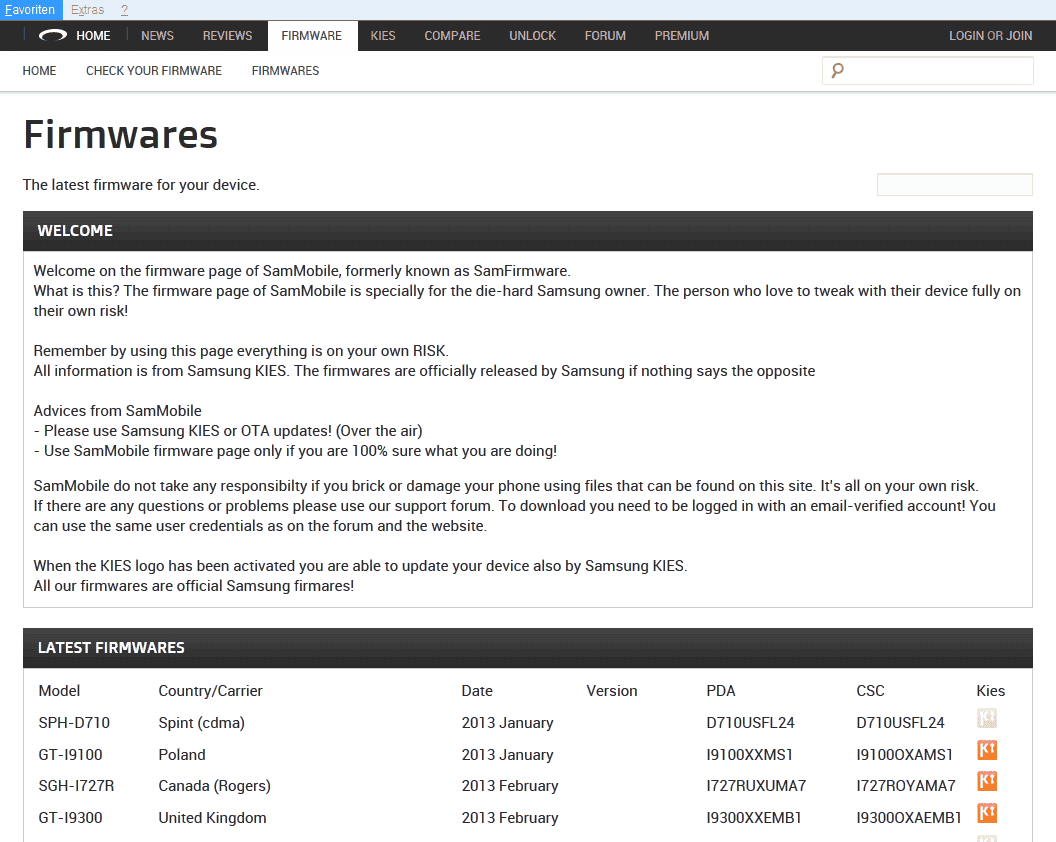Image resolution: width=1056 pixels, height=842 pixels.
Task: Select the FIRMWARE tab
Action: tap(312, 36)
